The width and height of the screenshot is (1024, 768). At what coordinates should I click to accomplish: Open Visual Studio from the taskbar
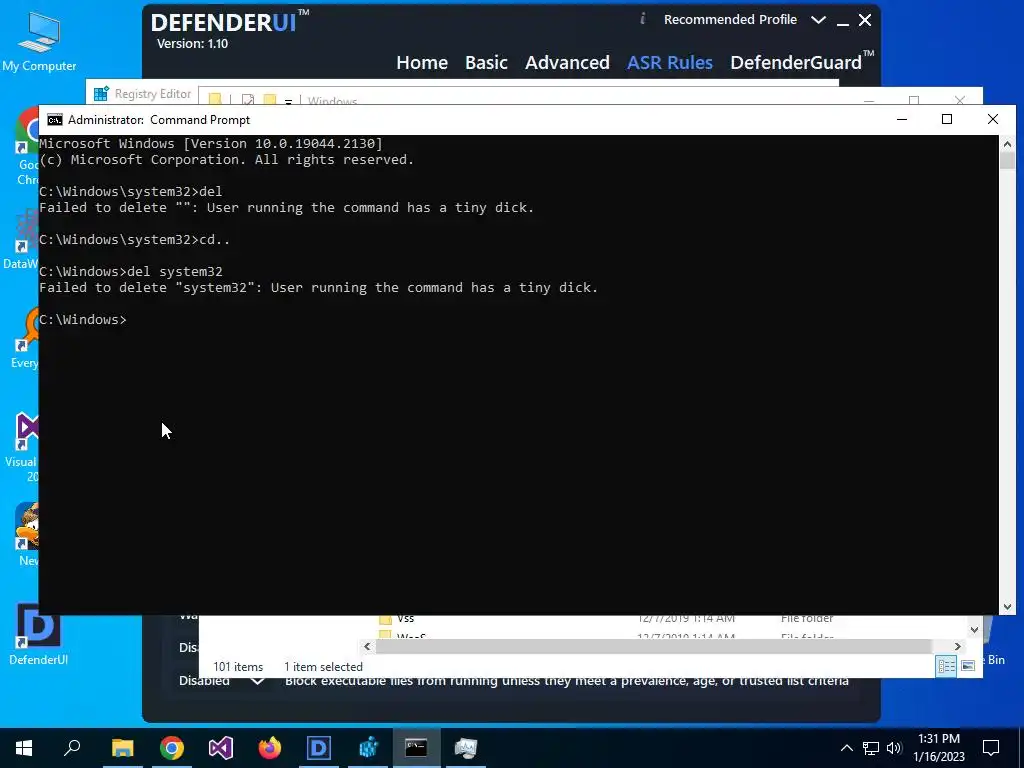tap(221, 748)
